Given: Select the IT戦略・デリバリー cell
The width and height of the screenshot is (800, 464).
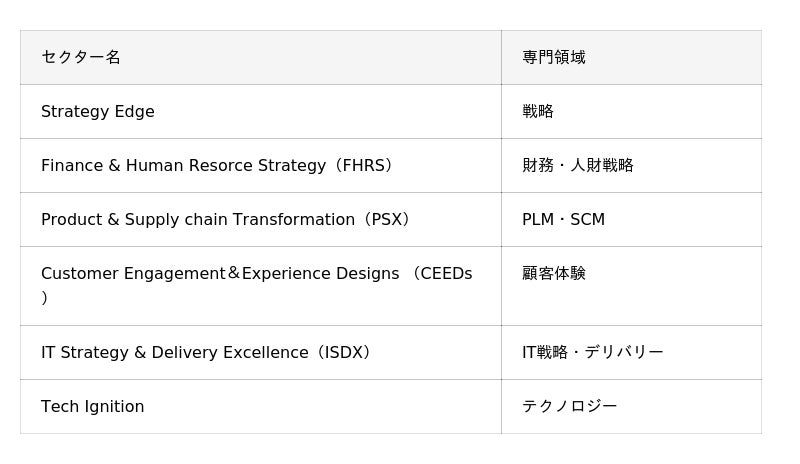Looking at the screenshot, I should pos(593,352).
